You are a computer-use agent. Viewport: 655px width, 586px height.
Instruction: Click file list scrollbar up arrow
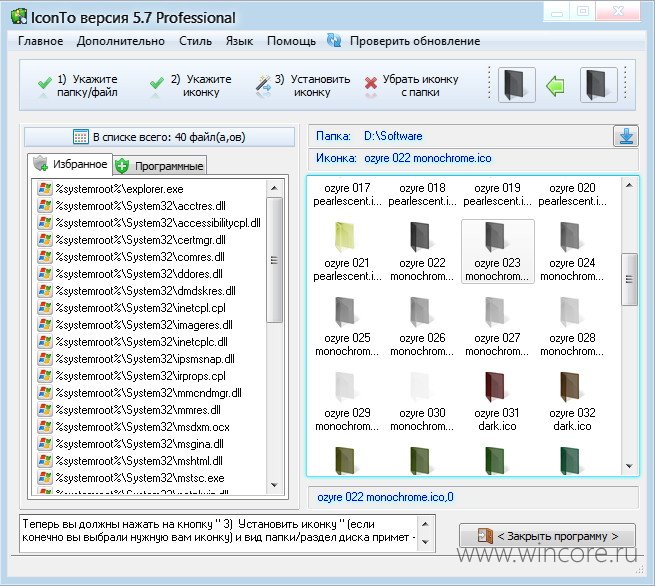click(x=274, y=188)
